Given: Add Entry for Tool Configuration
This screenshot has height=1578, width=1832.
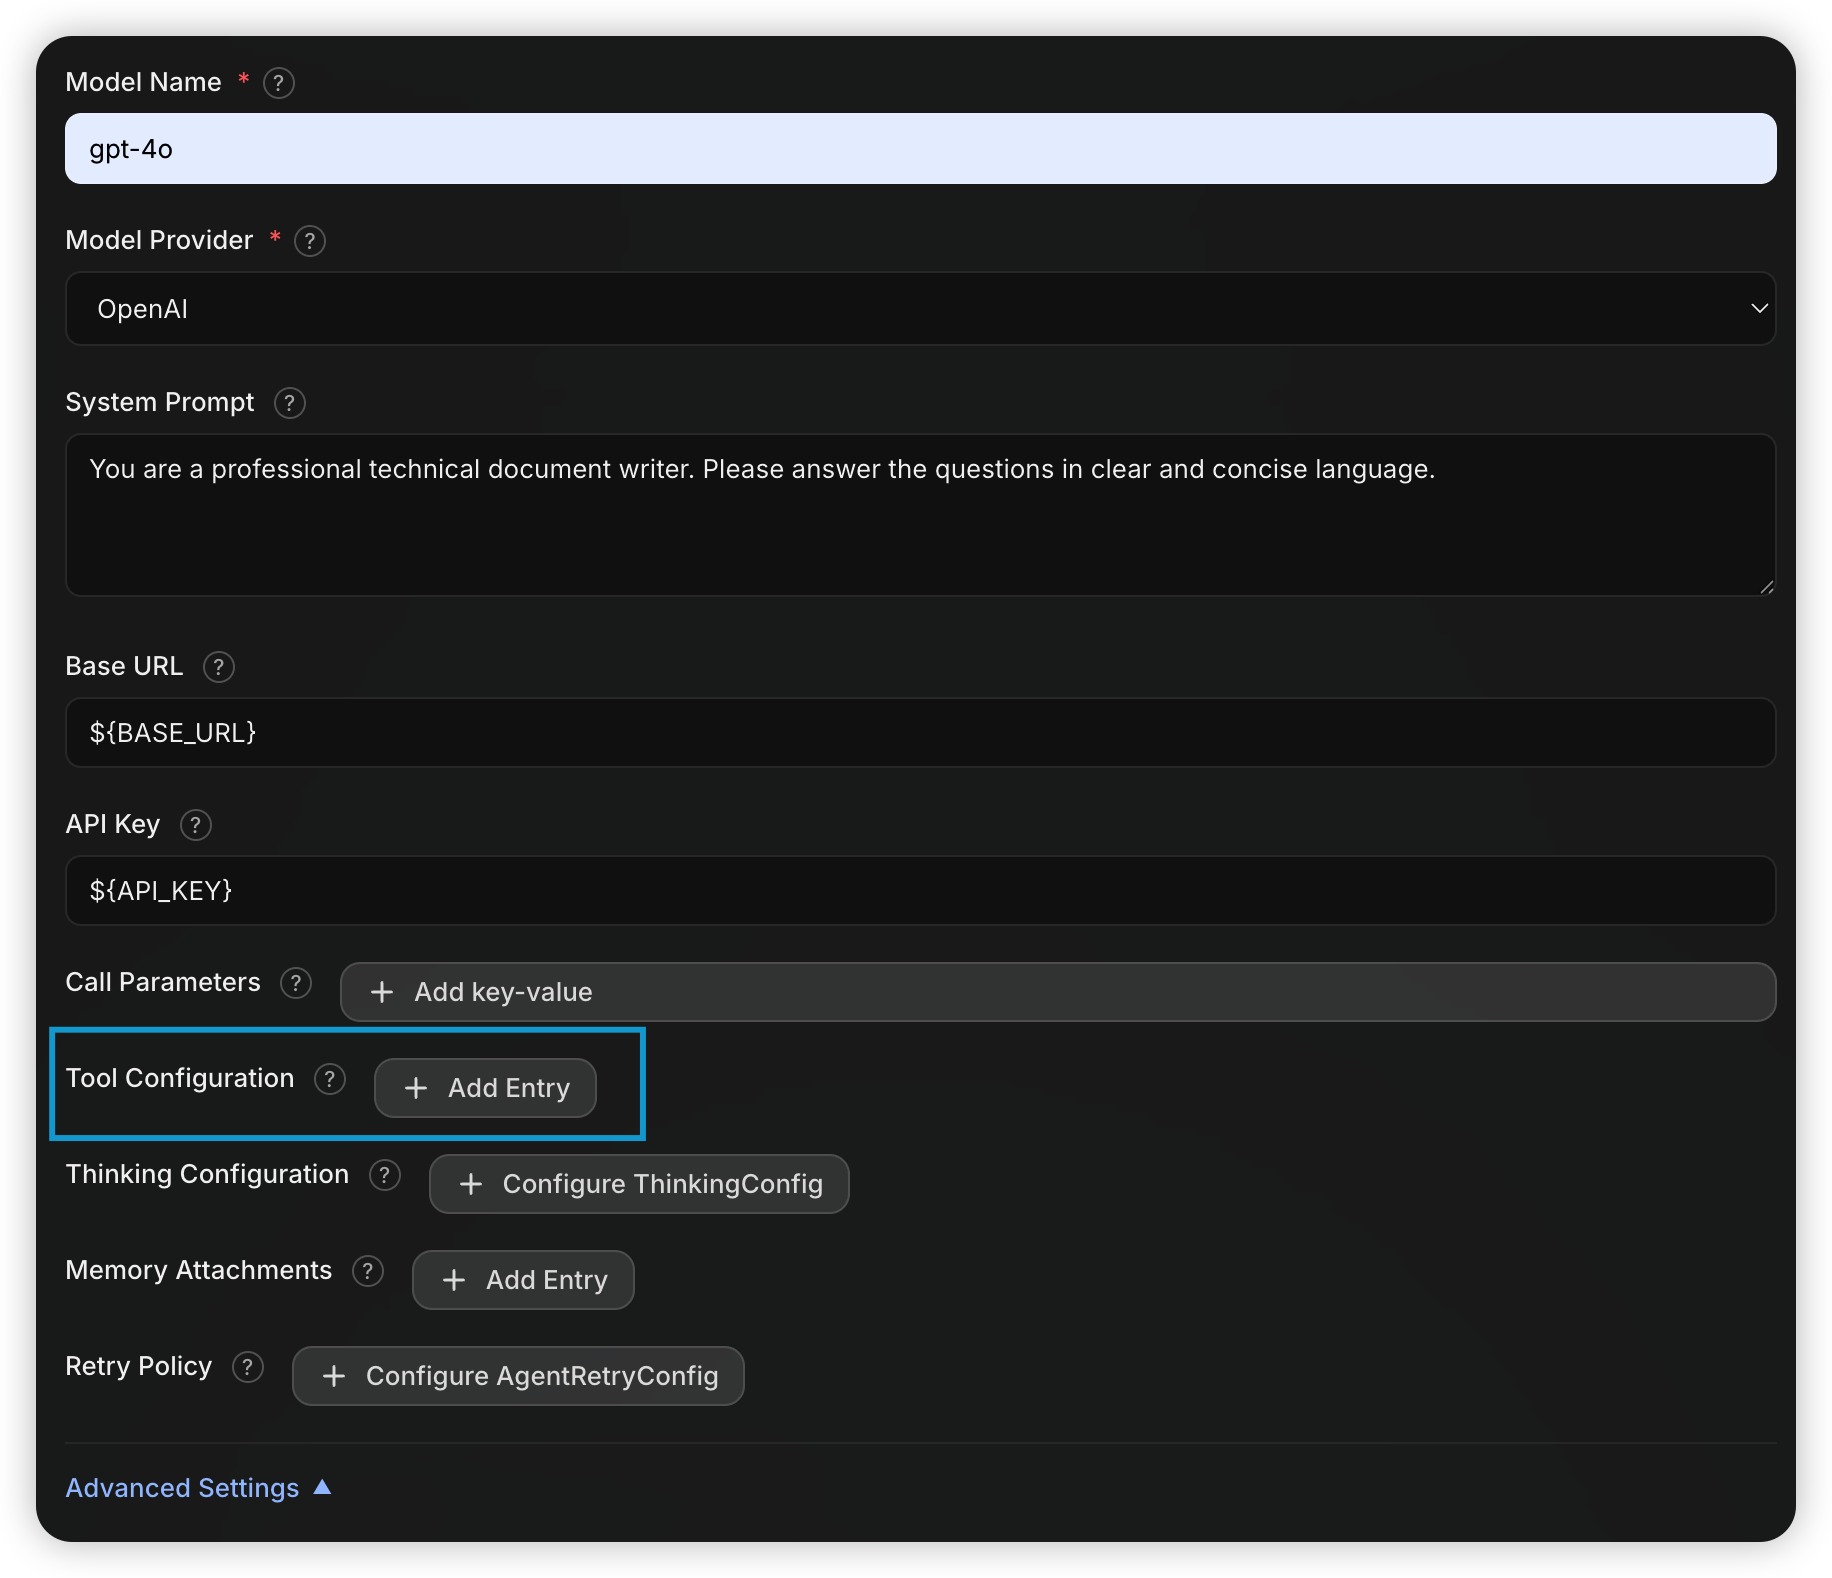Looking at the screenshot, I should pos(485,1088).
